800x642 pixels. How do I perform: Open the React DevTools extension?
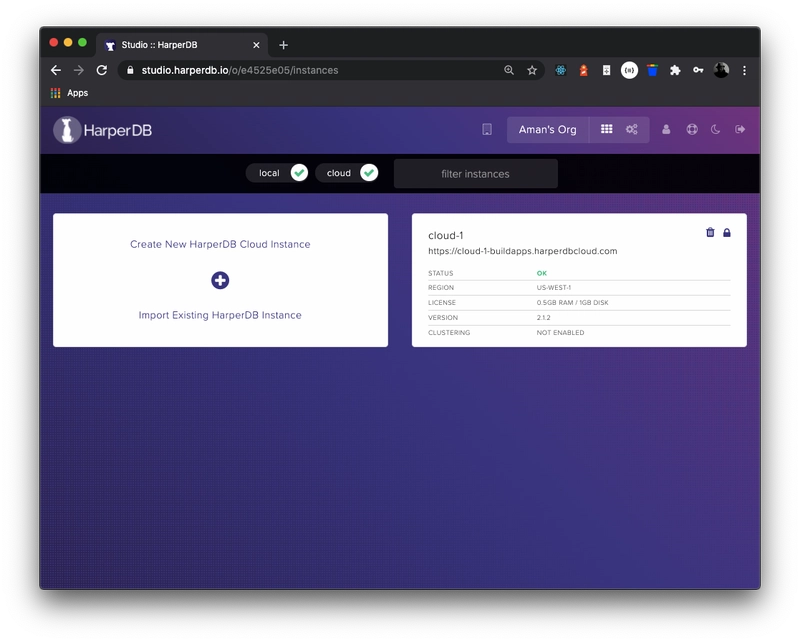click(560, 70)
